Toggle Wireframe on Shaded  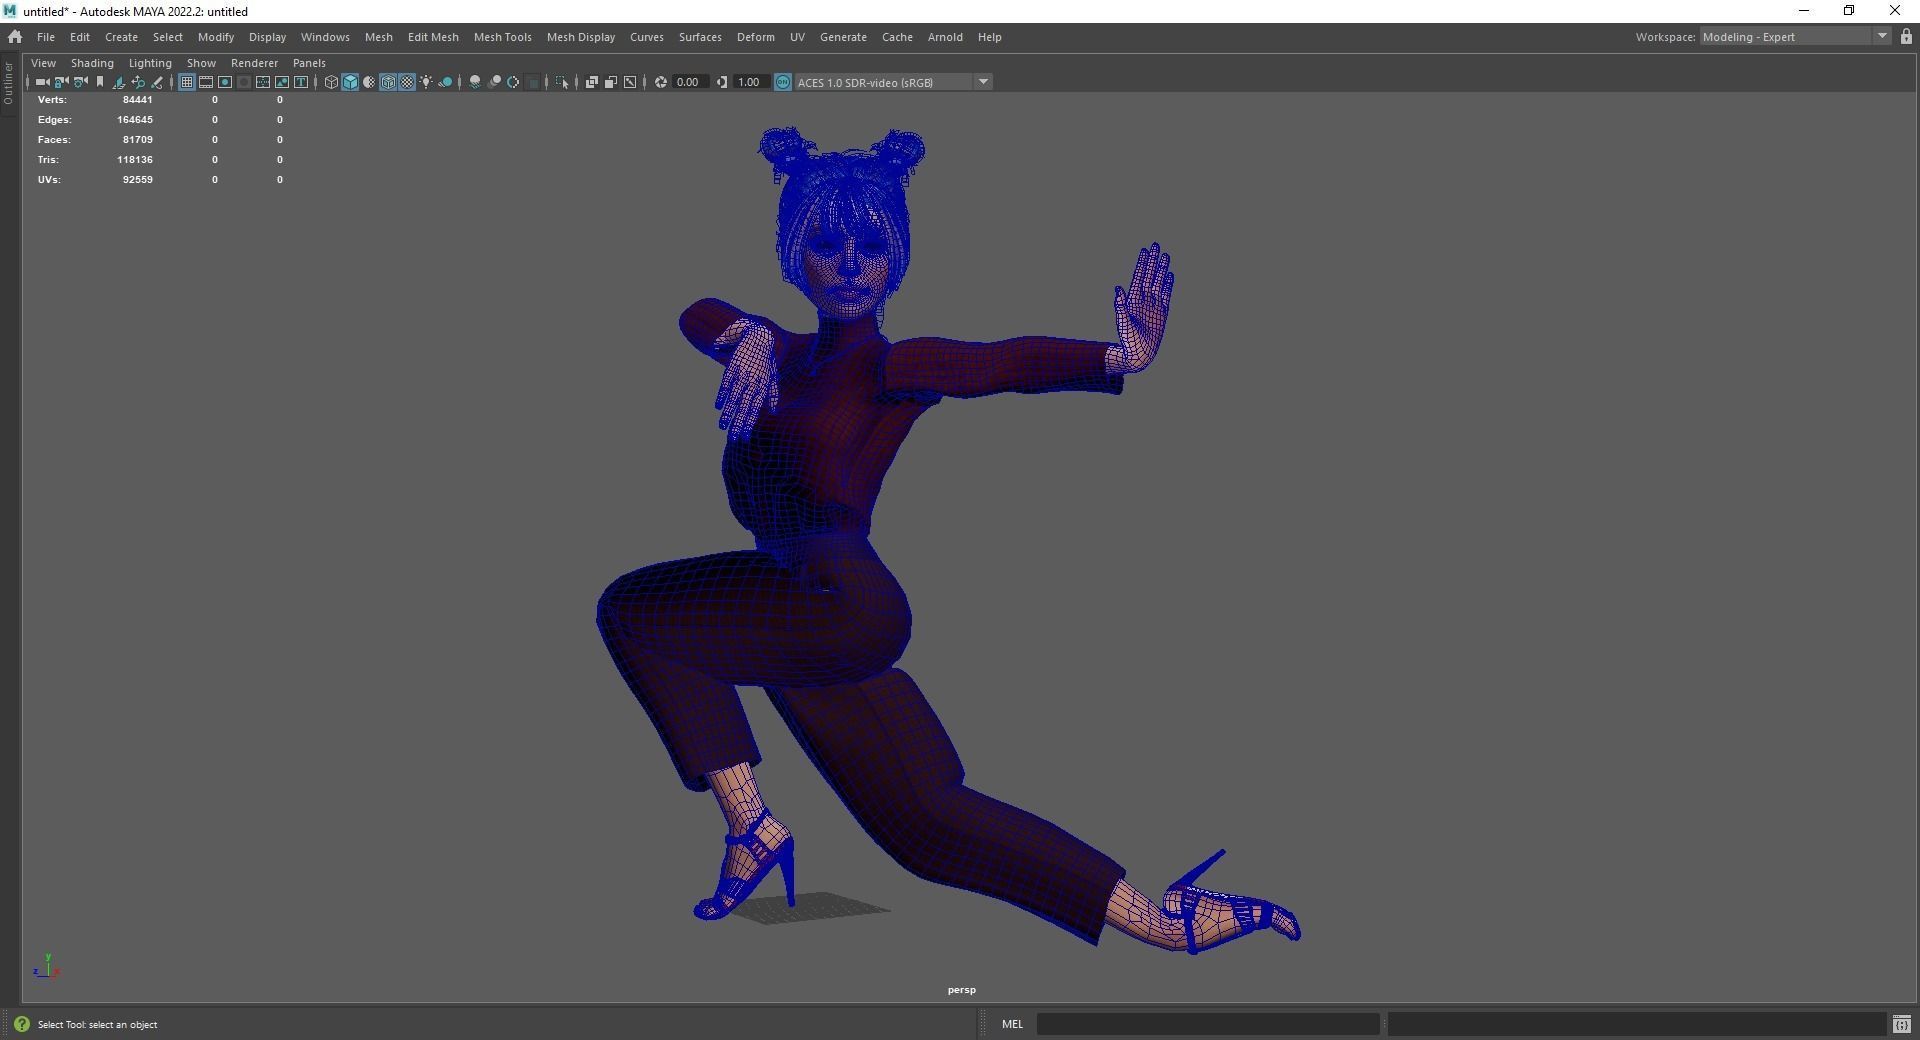click(388, 82)
